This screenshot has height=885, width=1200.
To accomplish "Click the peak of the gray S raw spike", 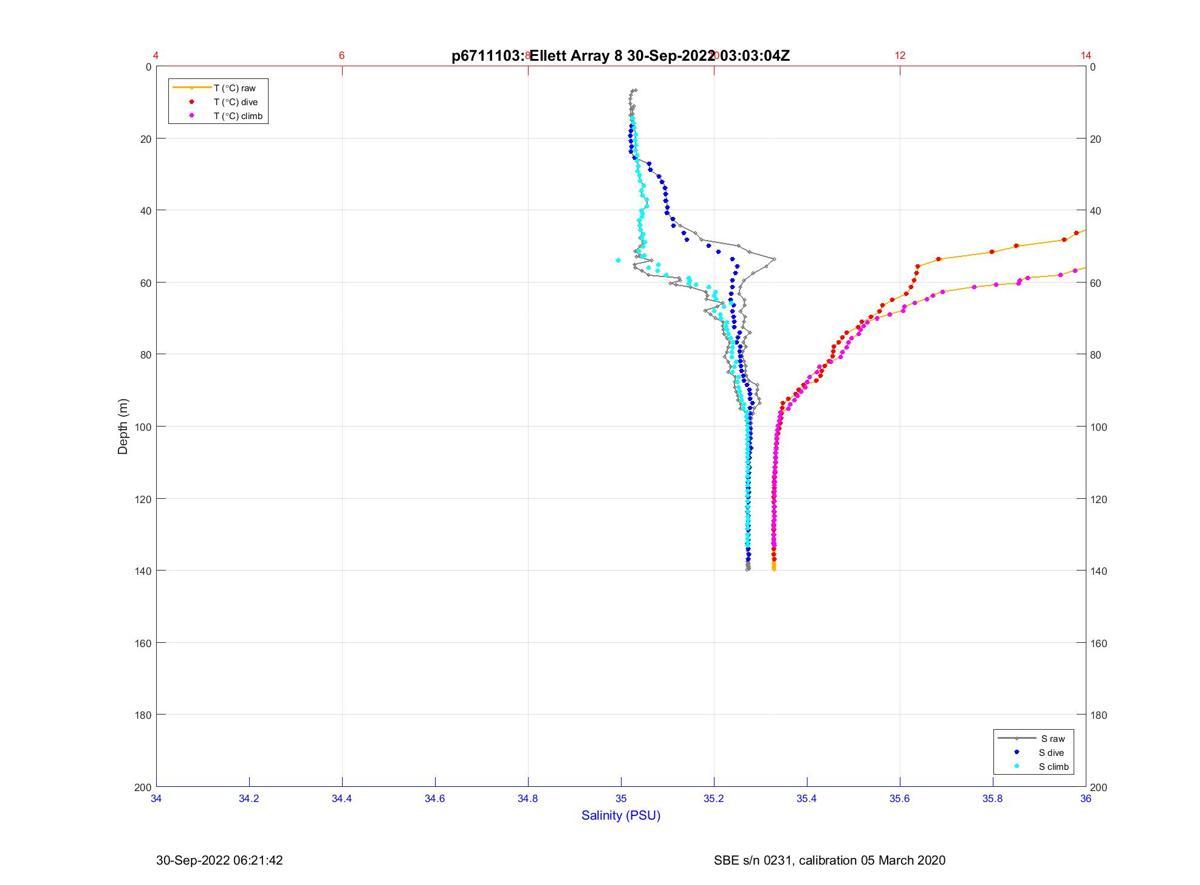I will pyautogui.click(x=773, y=259).
